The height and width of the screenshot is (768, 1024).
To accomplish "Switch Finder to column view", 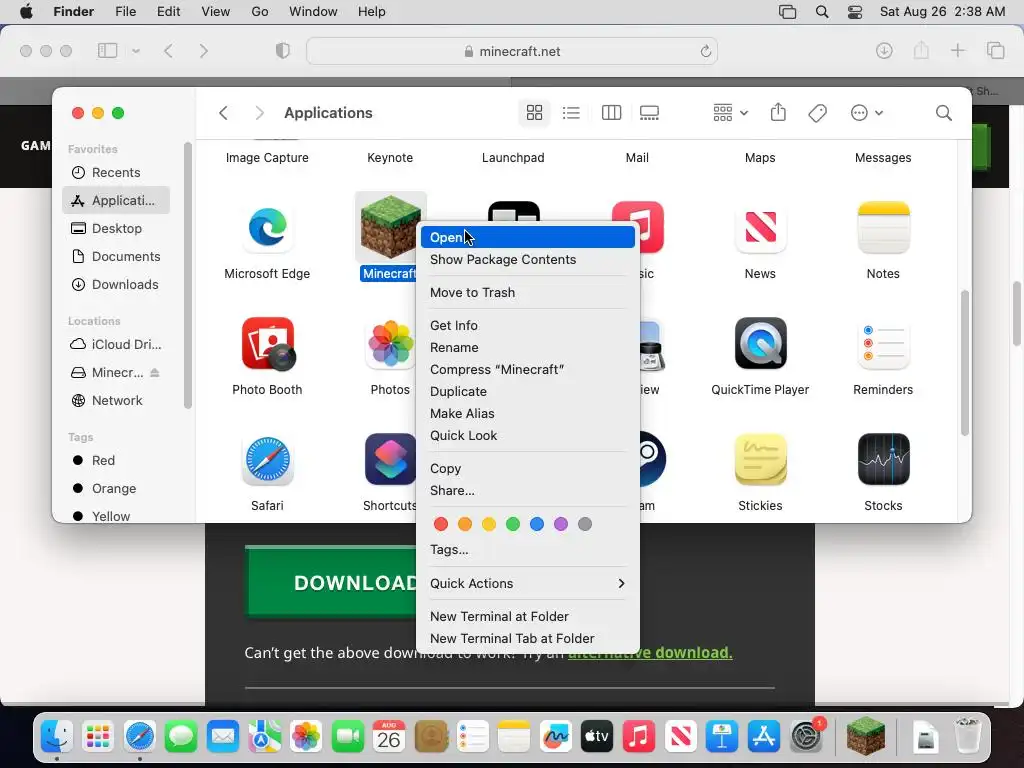I will pos(611,113).
